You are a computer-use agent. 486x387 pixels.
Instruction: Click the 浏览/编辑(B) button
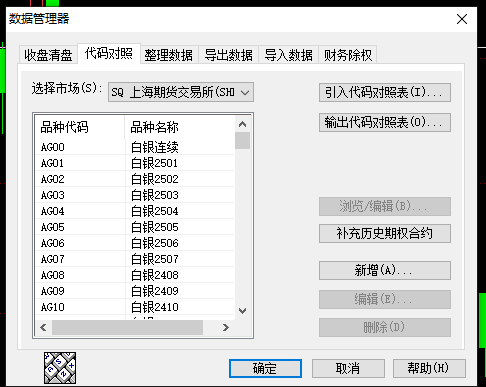coord(385,206)
